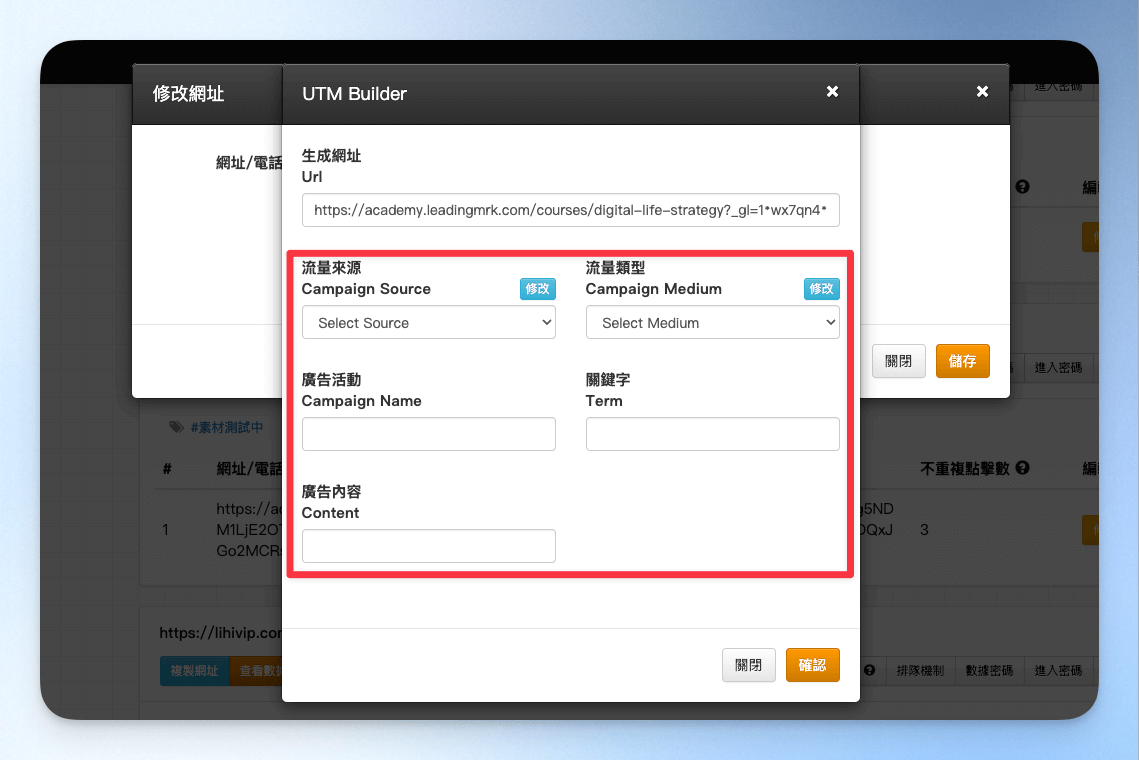Click 修改 button next to Campaign Medium
1139x760 pixels.
pos(822,288)
